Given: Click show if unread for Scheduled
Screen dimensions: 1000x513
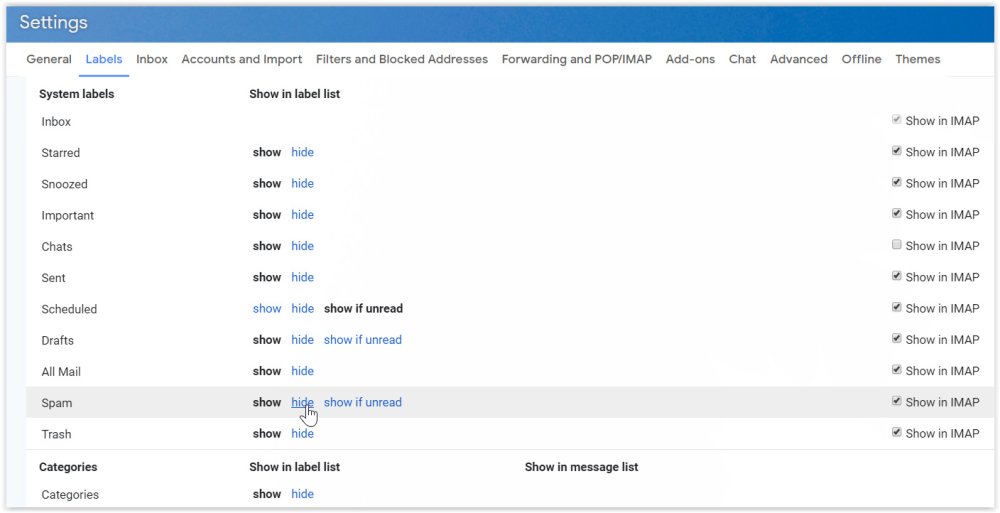Looking at the screenshot, I should click(364, 309).
